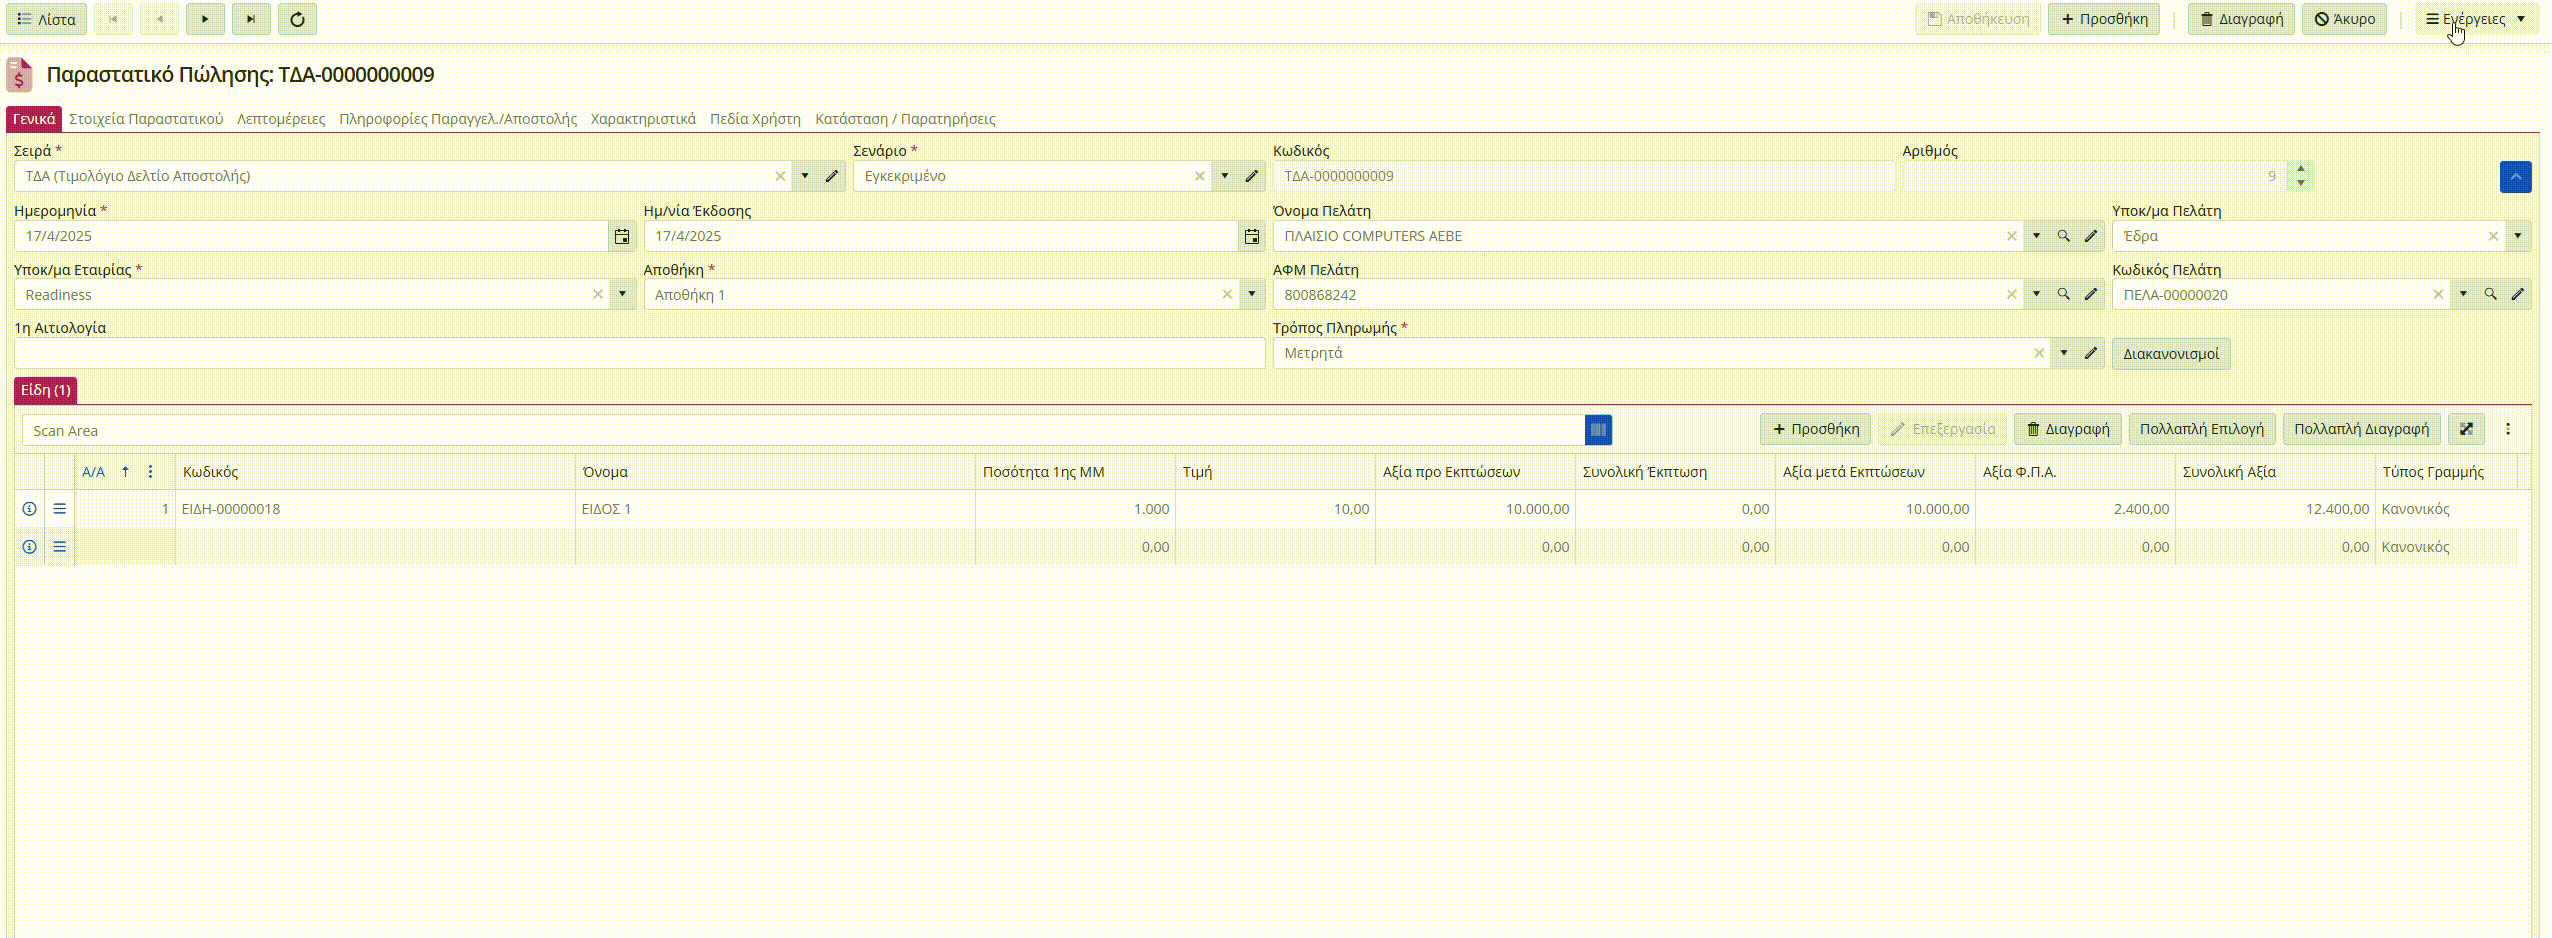Click Πολλαπλή Διαγραφή button
The image size is (2552, 938).
(2361, 429)
